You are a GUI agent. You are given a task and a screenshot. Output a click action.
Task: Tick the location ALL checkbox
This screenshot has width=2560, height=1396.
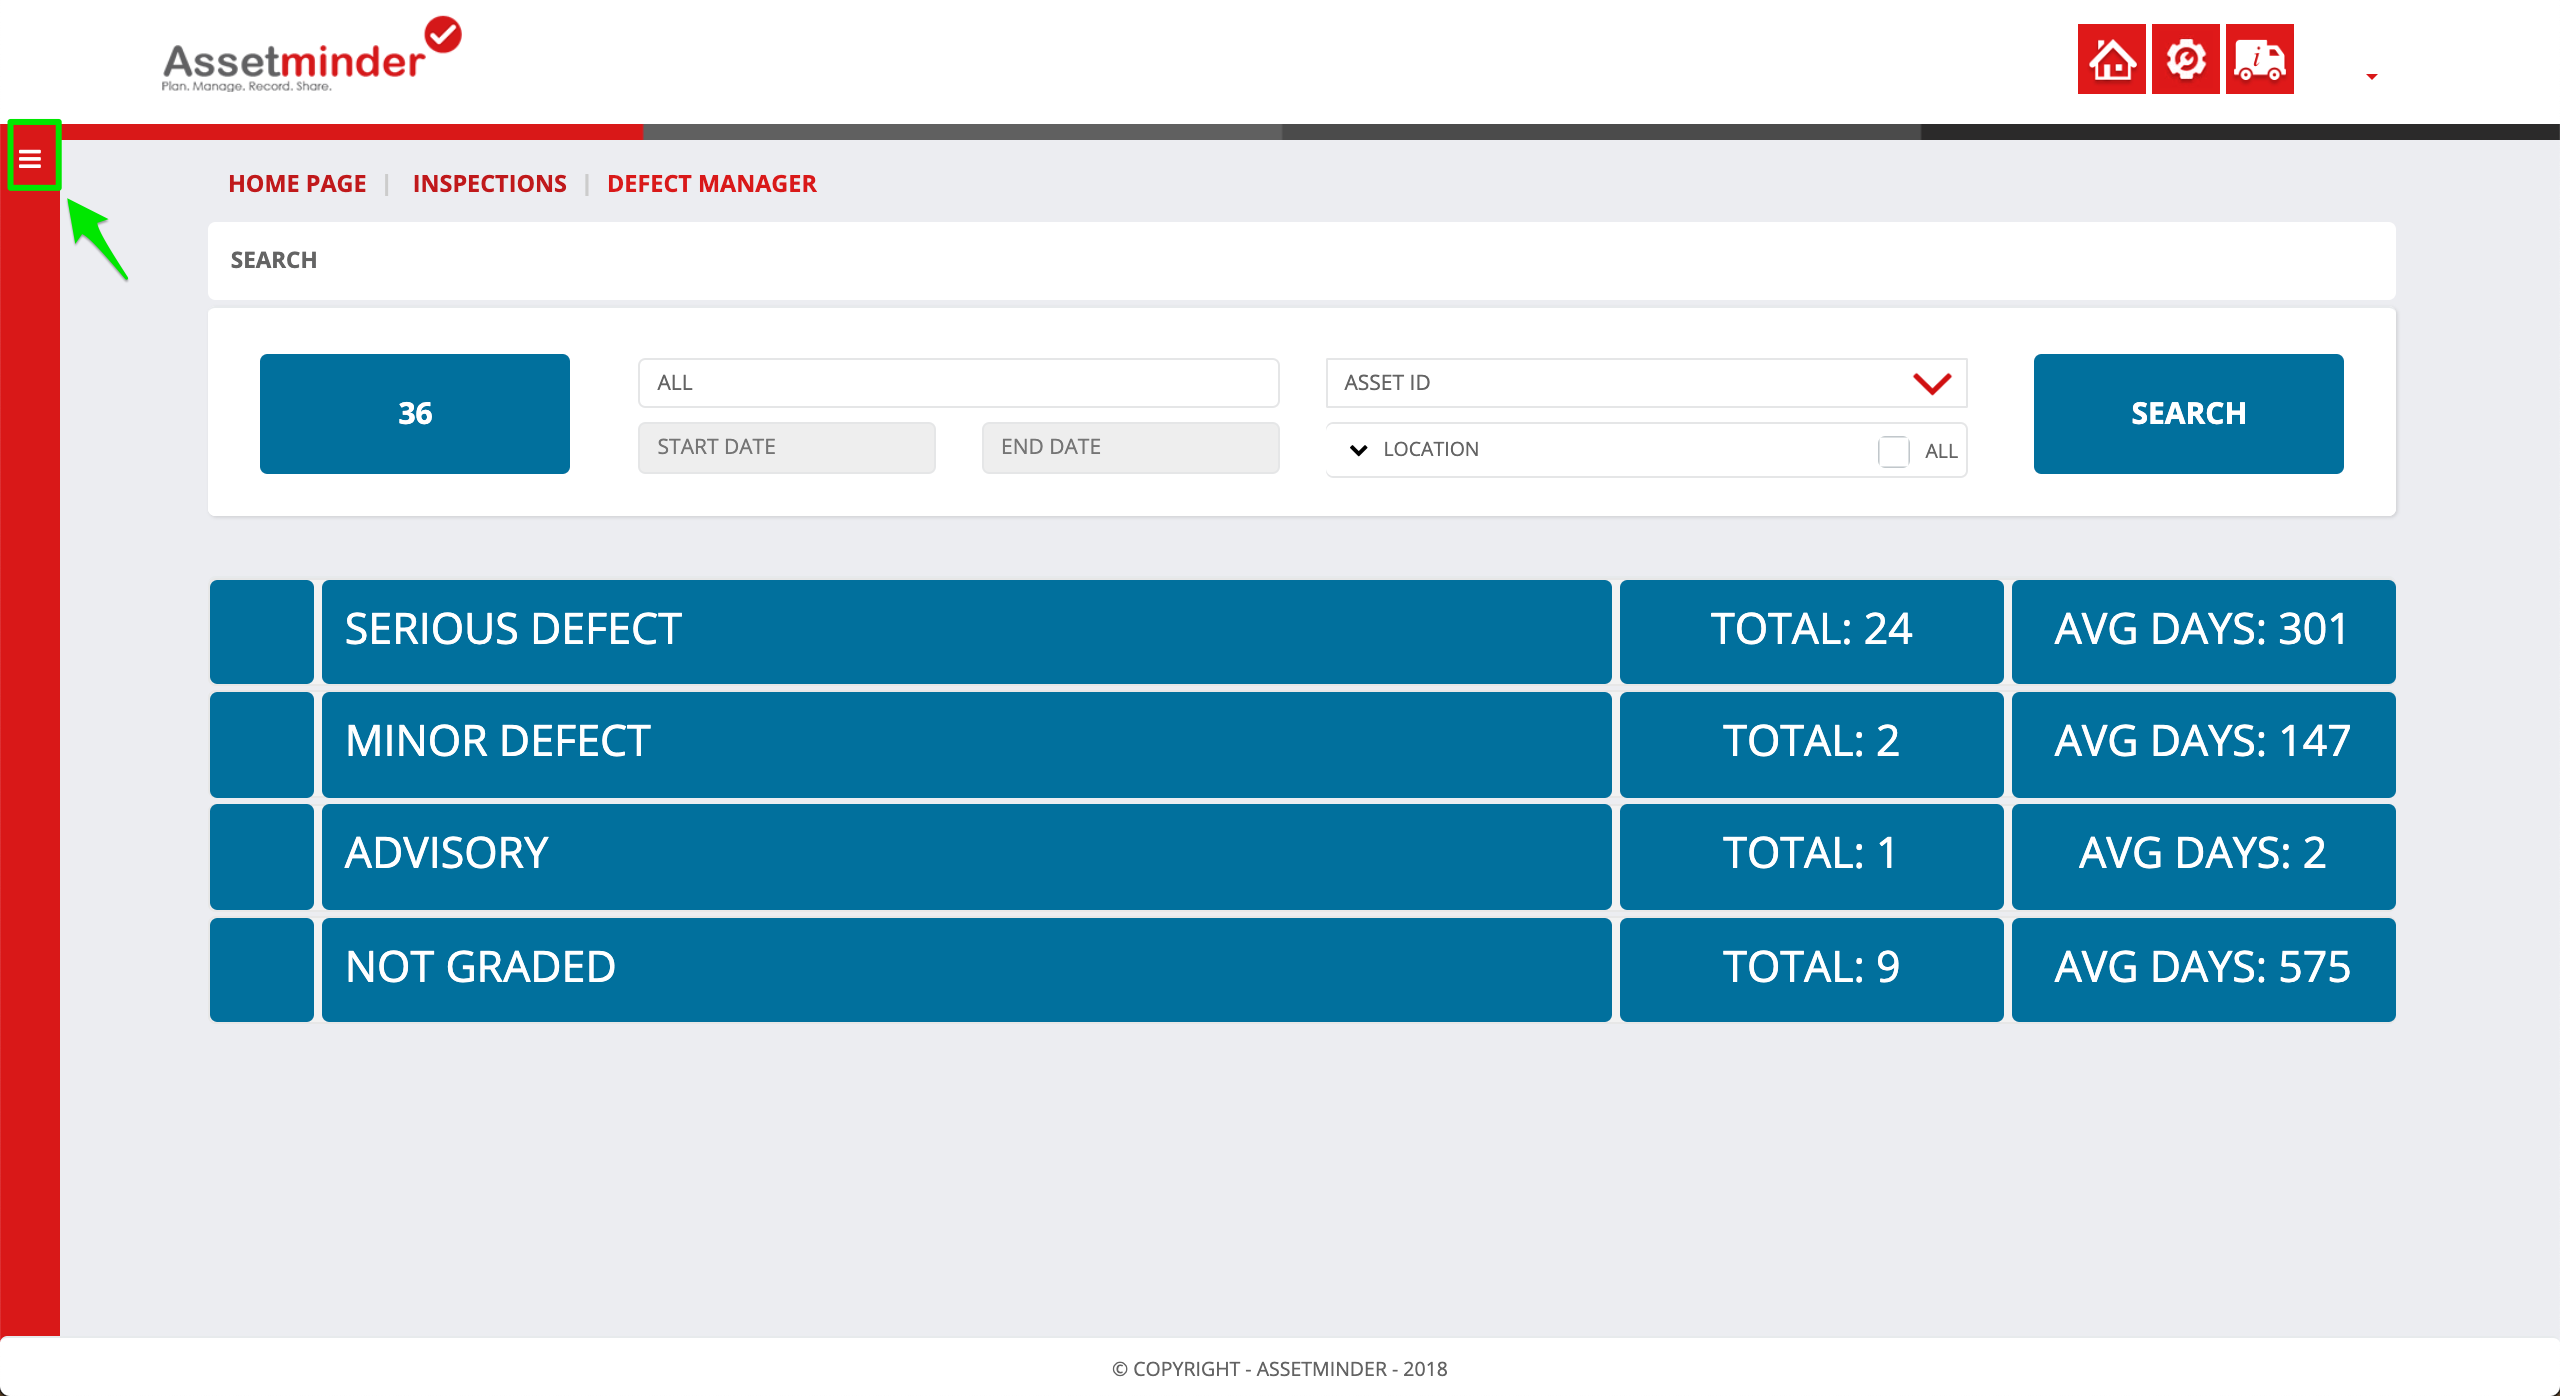(1893, 451)
